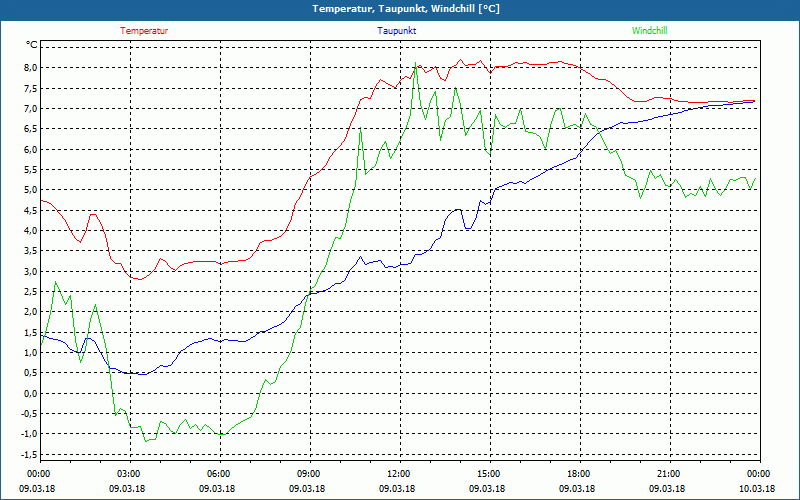This screenshot has width=800, height=500.
Task: Click the °C unit label on y-axis
Action: pos(32,45)
